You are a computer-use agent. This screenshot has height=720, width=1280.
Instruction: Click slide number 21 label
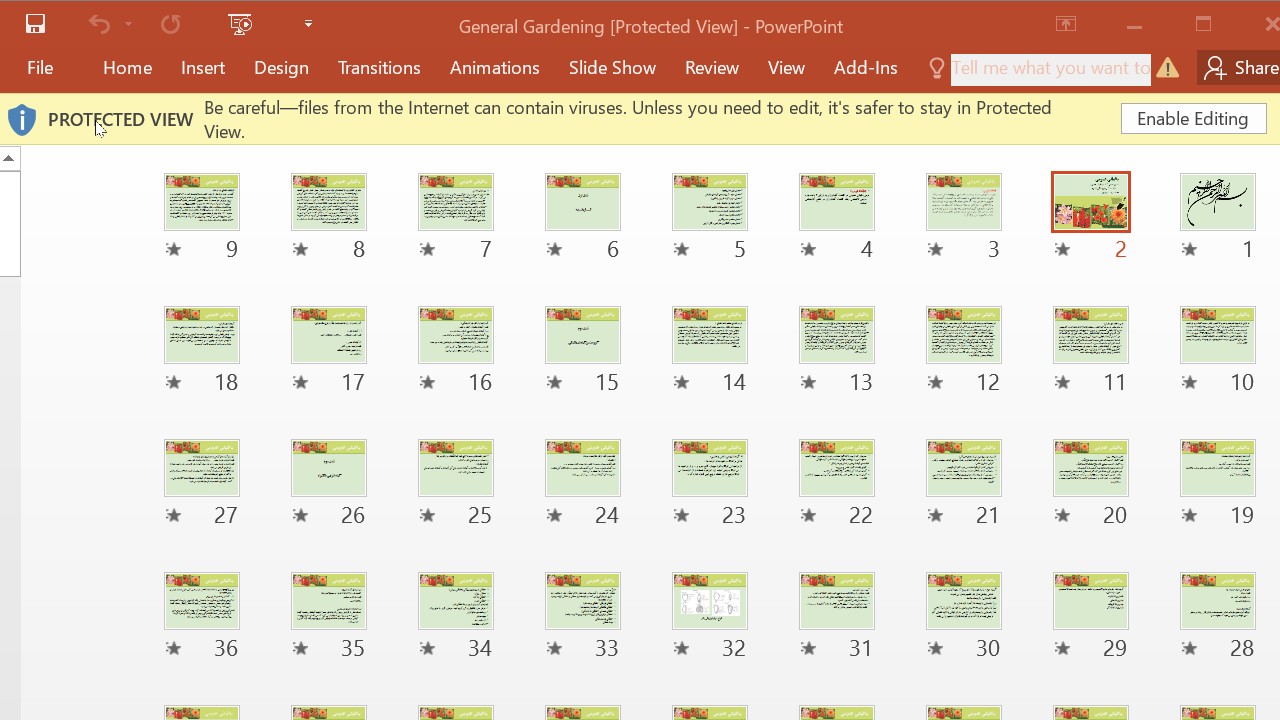[x=988, y=516]
